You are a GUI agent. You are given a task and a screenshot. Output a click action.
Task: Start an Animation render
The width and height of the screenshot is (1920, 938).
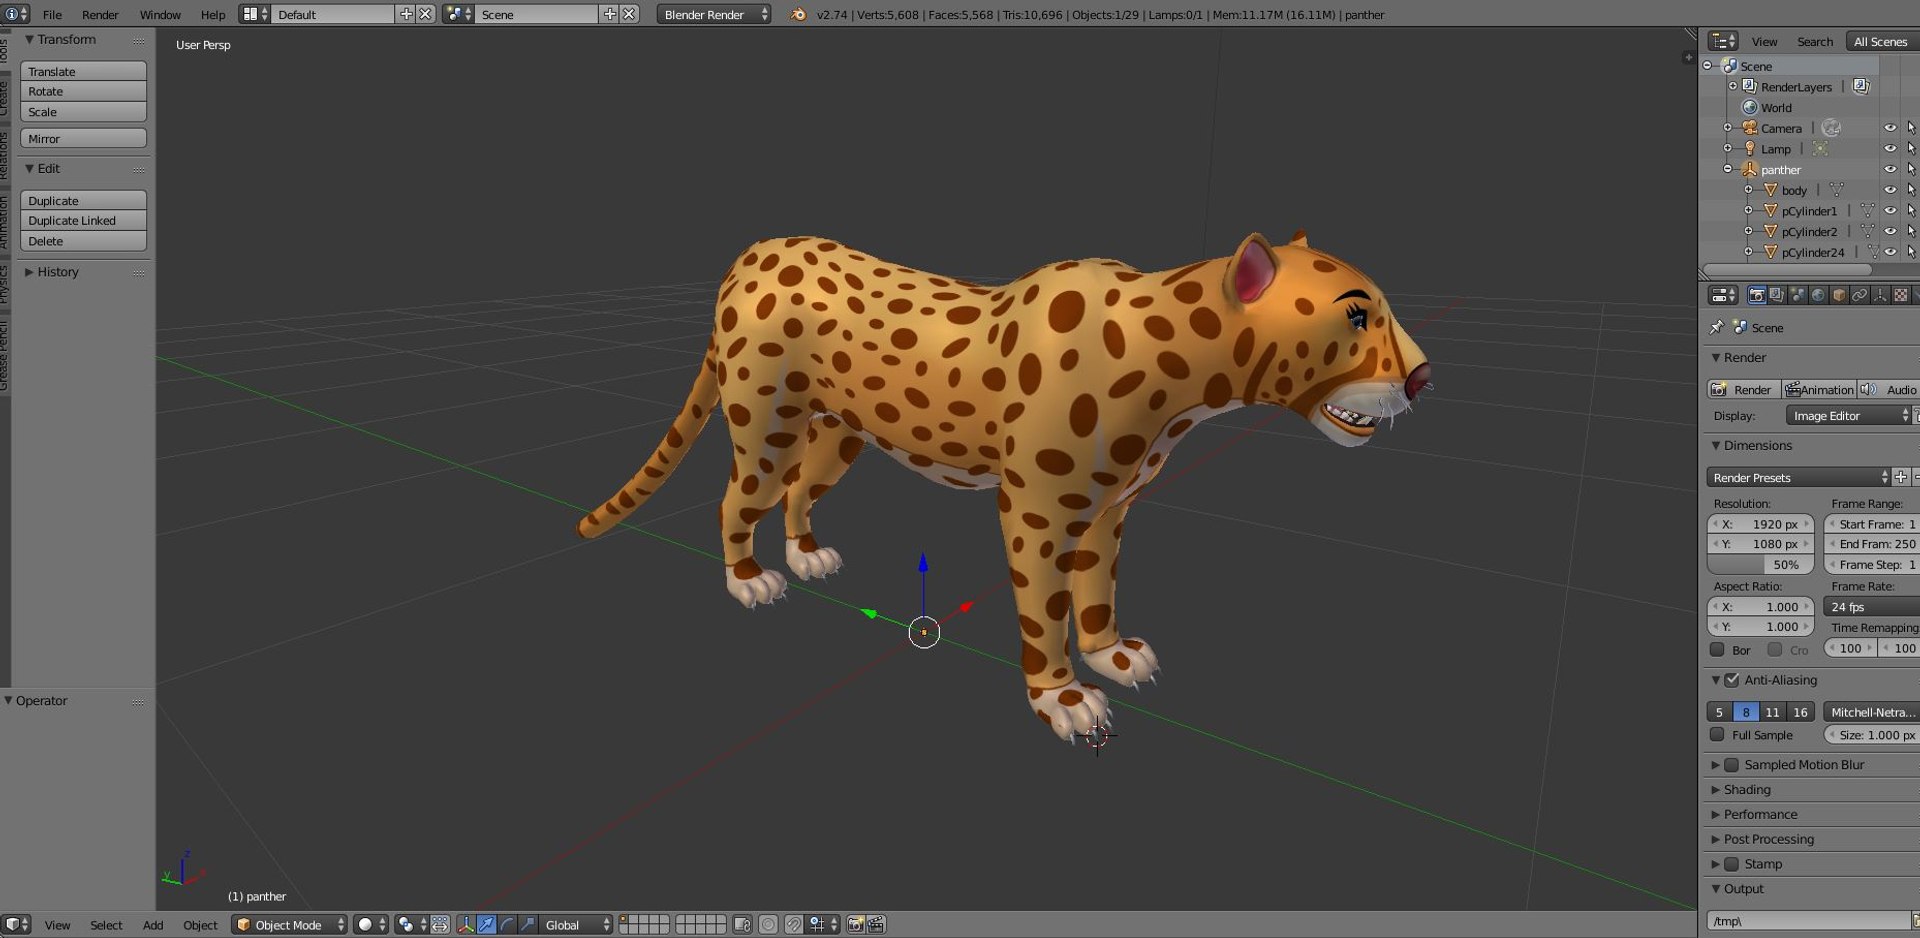[1819, 390]
